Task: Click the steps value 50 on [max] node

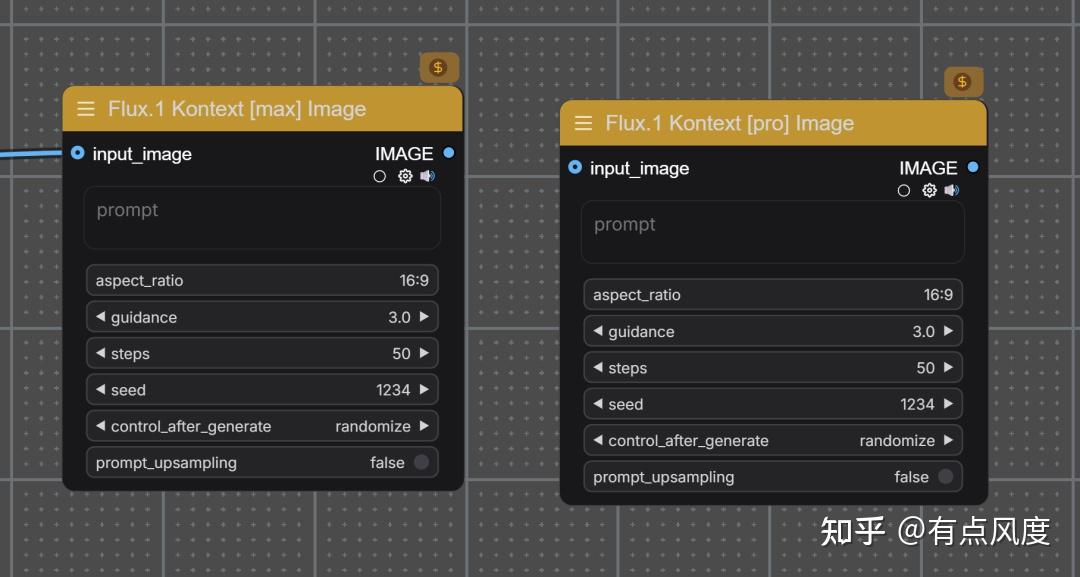Action: (402, 354)
